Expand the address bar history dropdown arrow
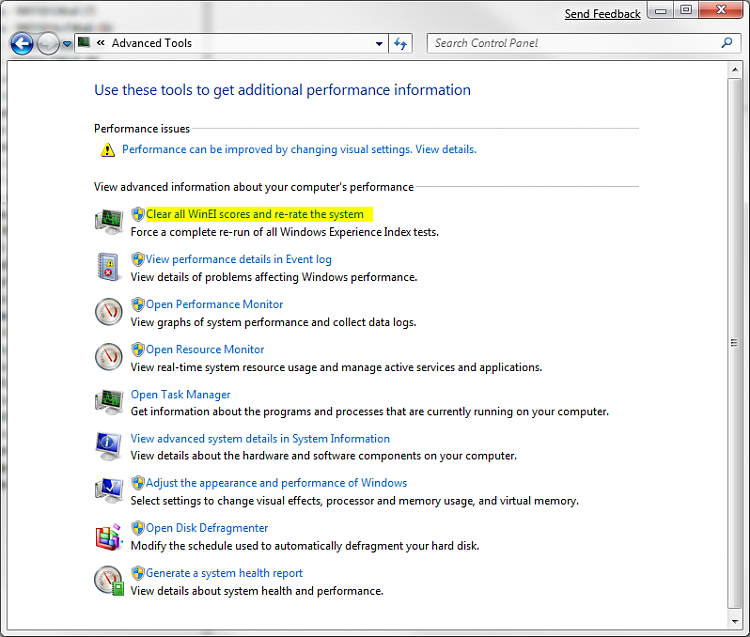This screenshot has width=750, height=637. point(379,44)
